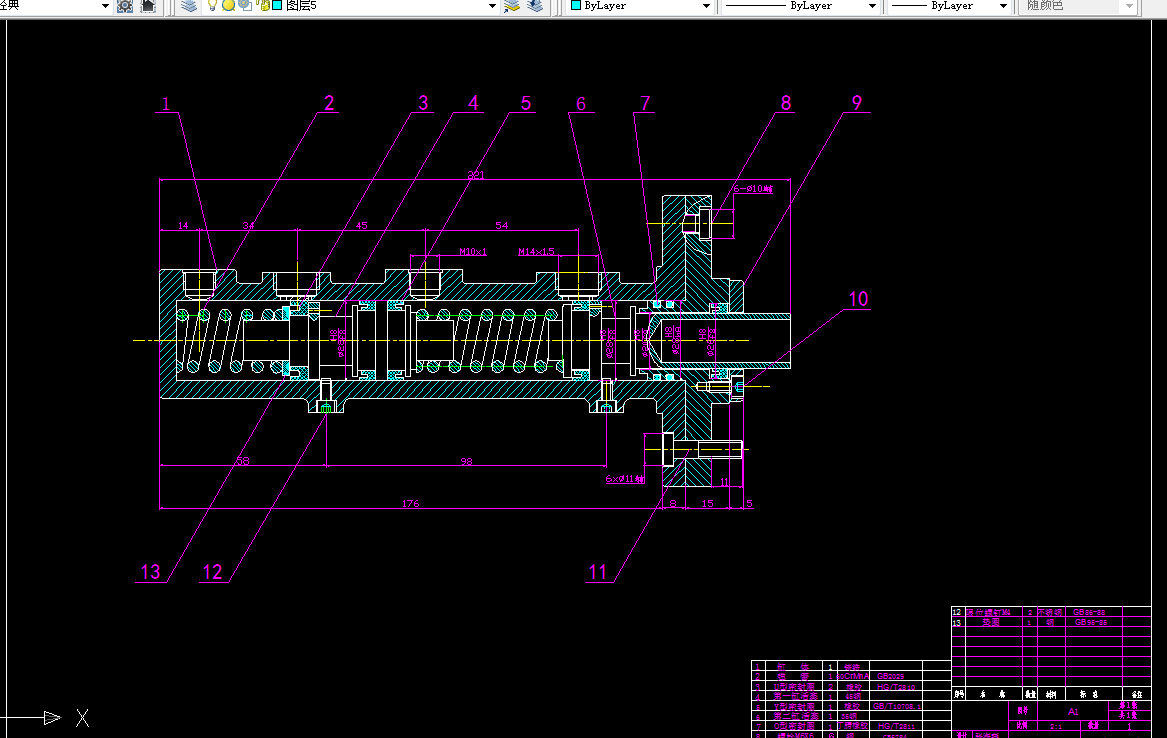Select part callout number 10
The height and width of the screenshot is (738, 1167).
(x=858, y=299)
